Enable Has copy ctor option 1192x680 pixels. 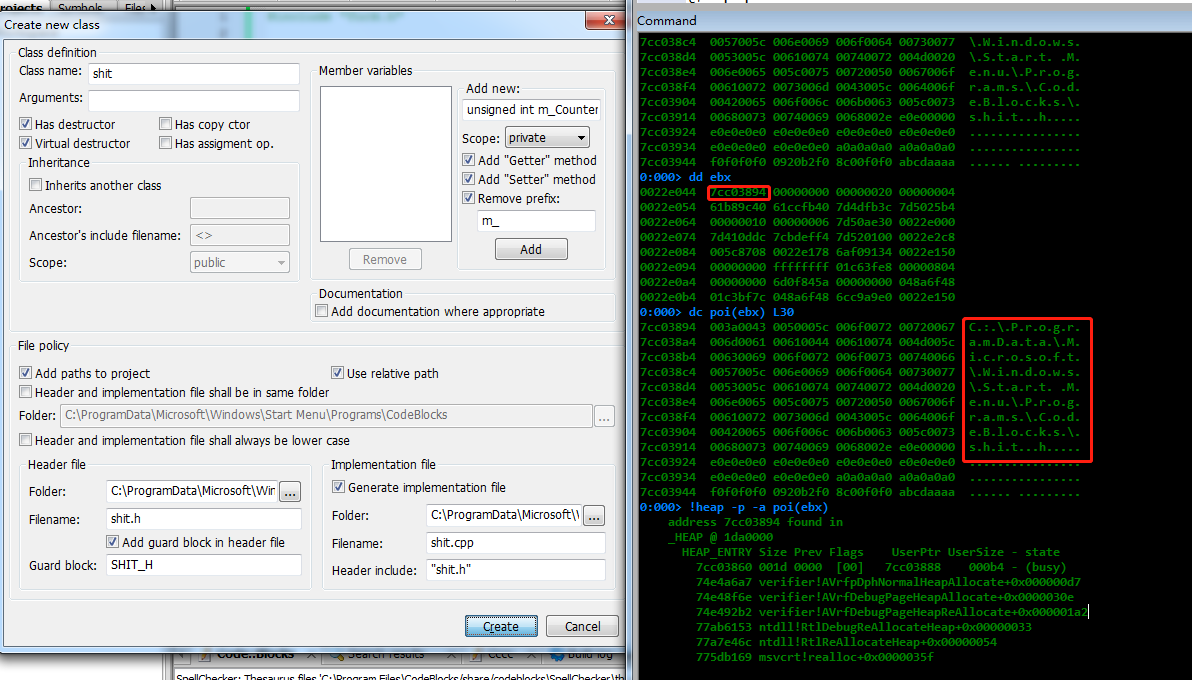tap(166, 124)
